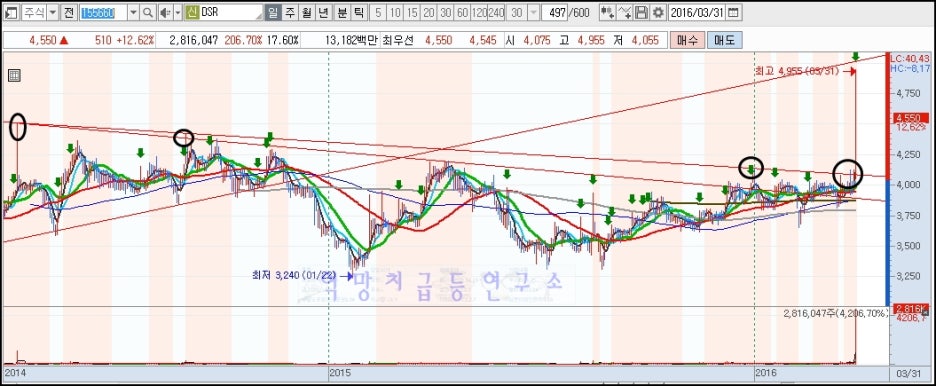
Task: Toggle the 일 daily period button
Action: [272, 12]
